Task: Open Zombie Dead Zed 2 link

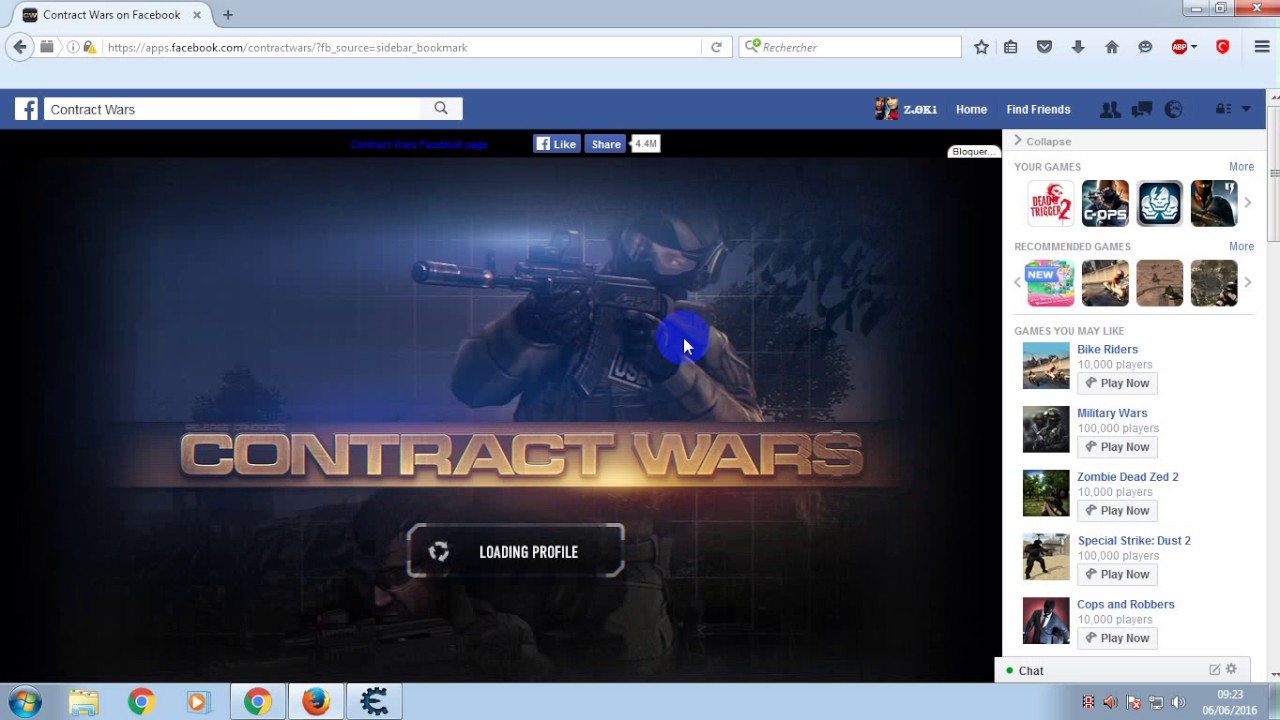Action: pyautogui.click(x=1128, y=477)
